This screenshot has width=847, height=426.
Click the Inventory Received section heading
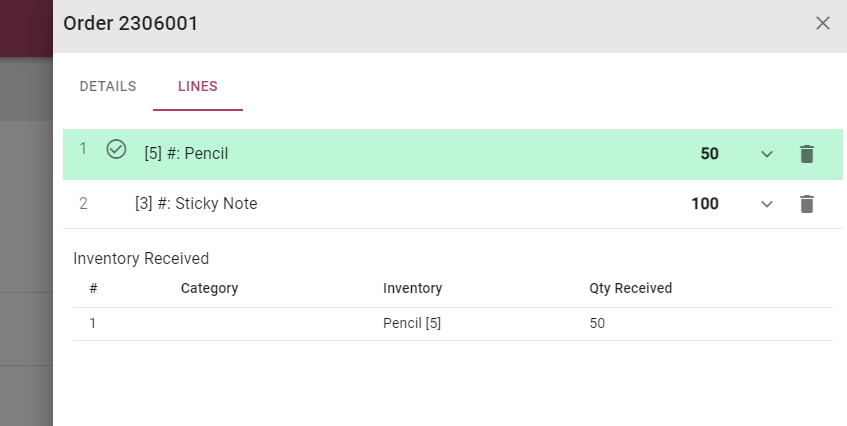coord(141,258)
